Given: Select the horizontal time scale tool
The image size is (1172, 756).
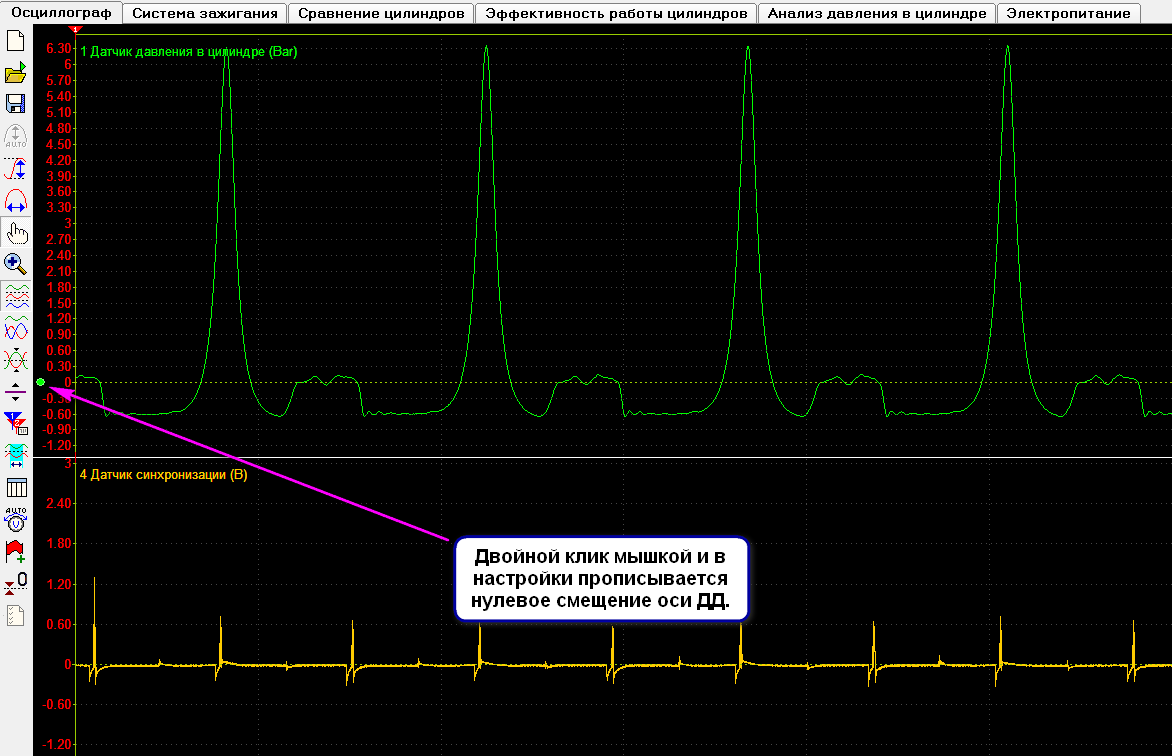Looking at the screenshot, I should [16, 201].
